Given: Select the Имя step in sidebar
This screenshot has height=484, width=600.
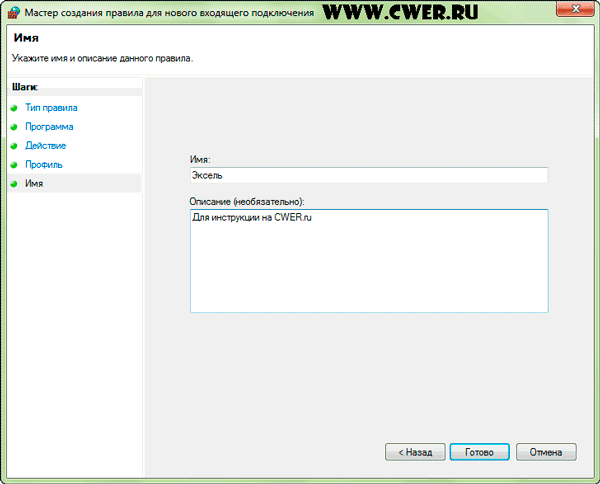Looking at the screenshot, I should (34, 184).
